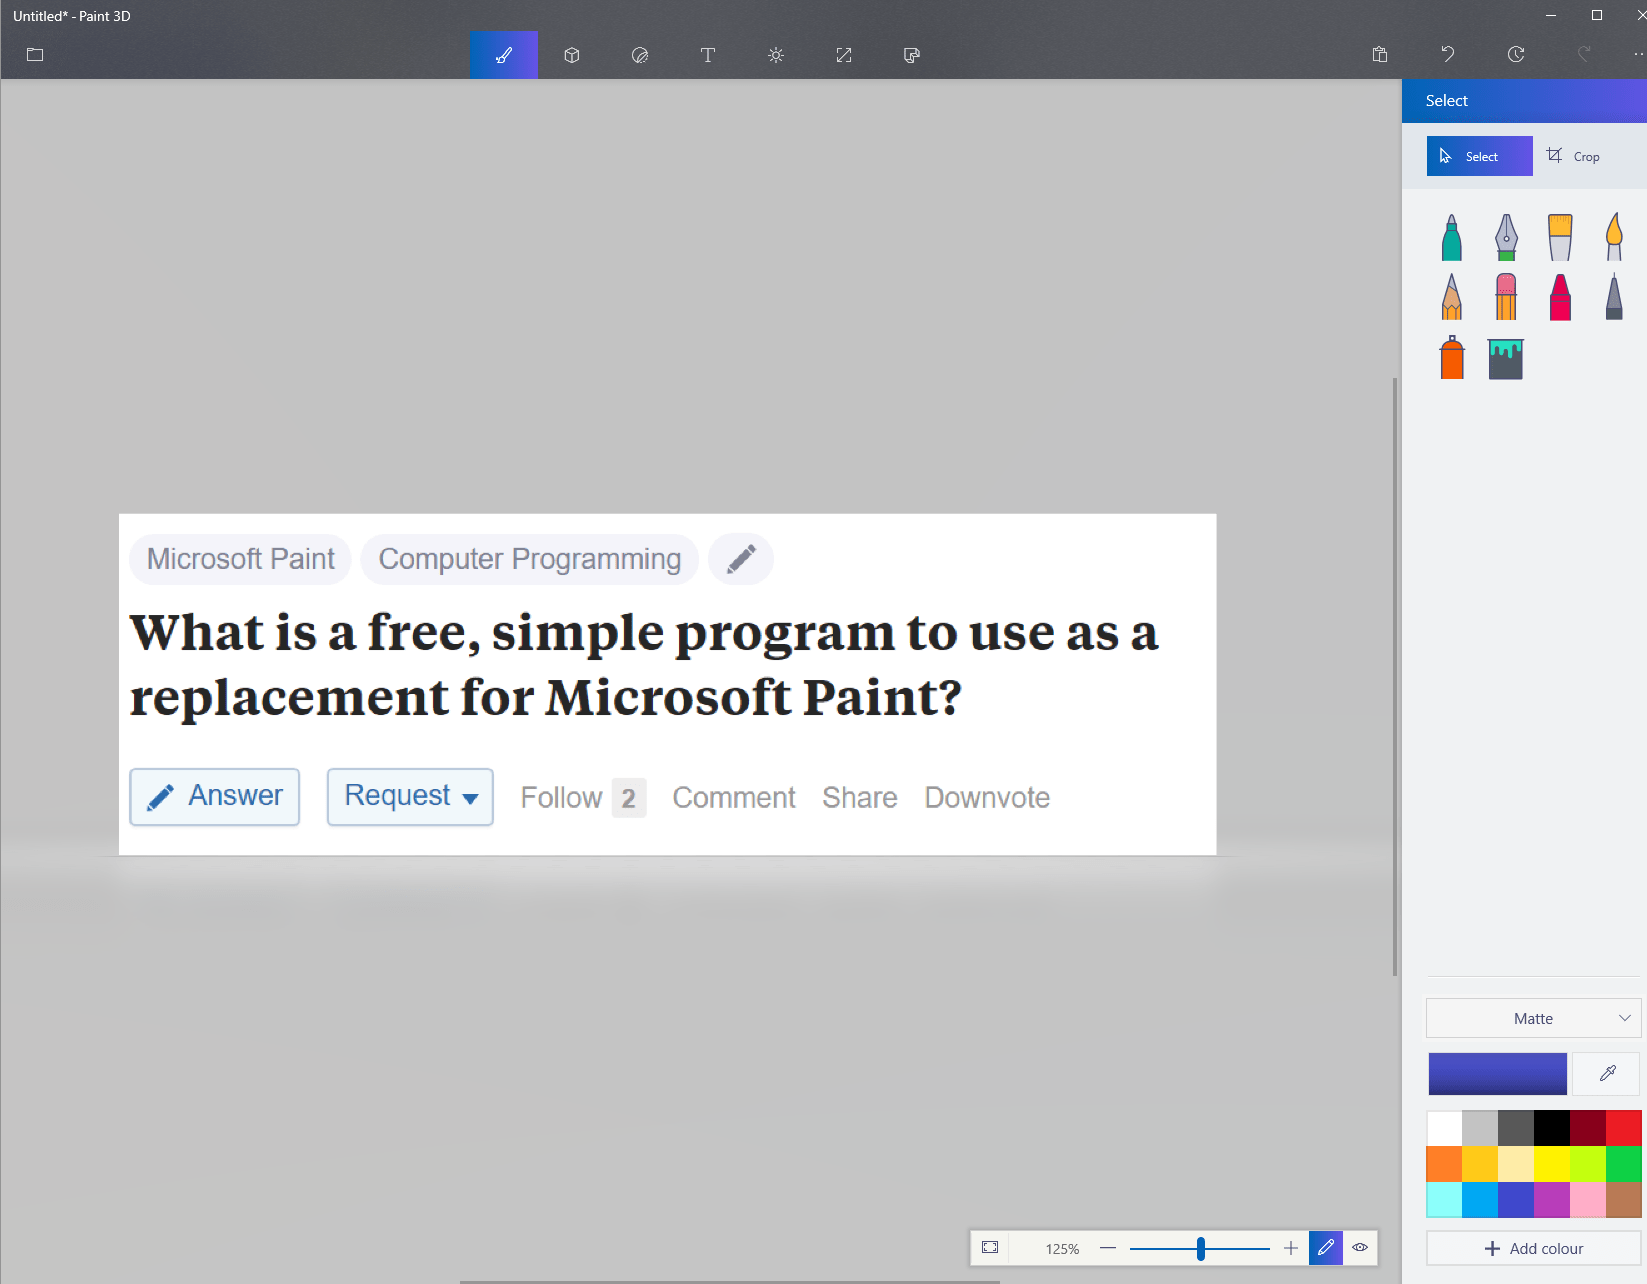
Task: Select the Brushes tab in toolbar
Action: tap(504, 55)
